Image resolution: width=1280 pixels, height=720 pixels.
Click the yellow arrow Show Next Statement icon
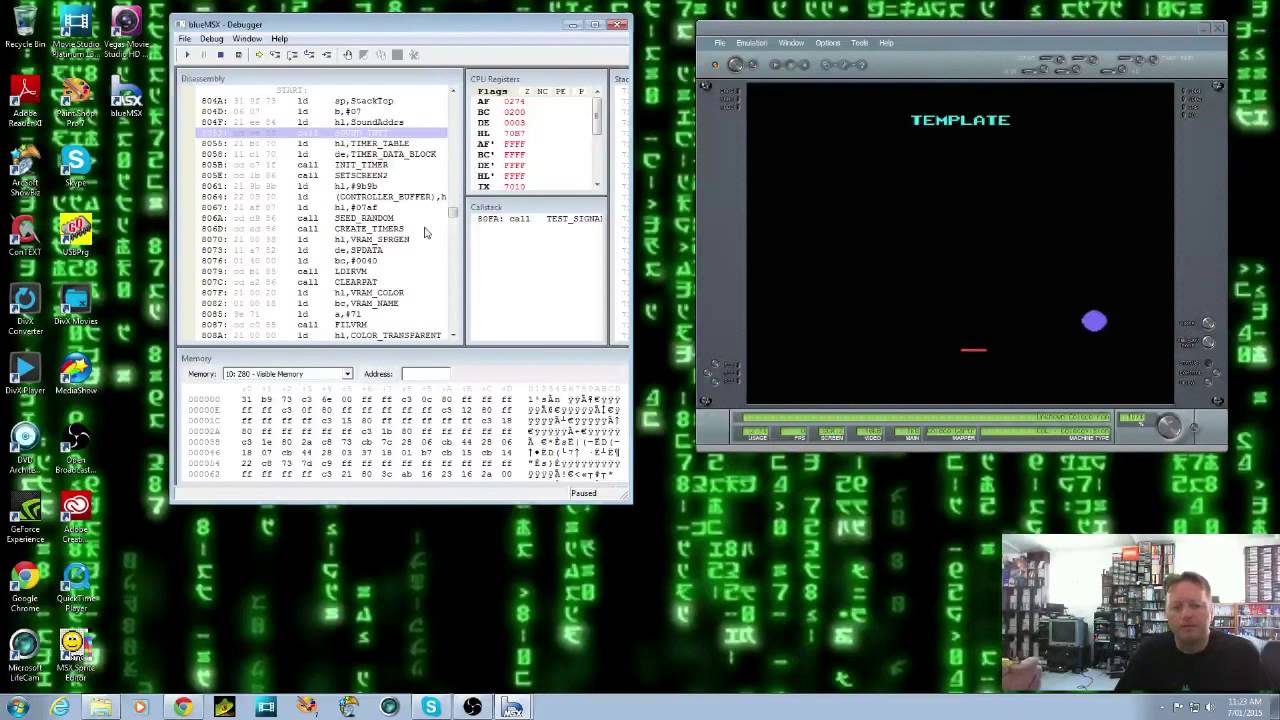click(259, 55)
